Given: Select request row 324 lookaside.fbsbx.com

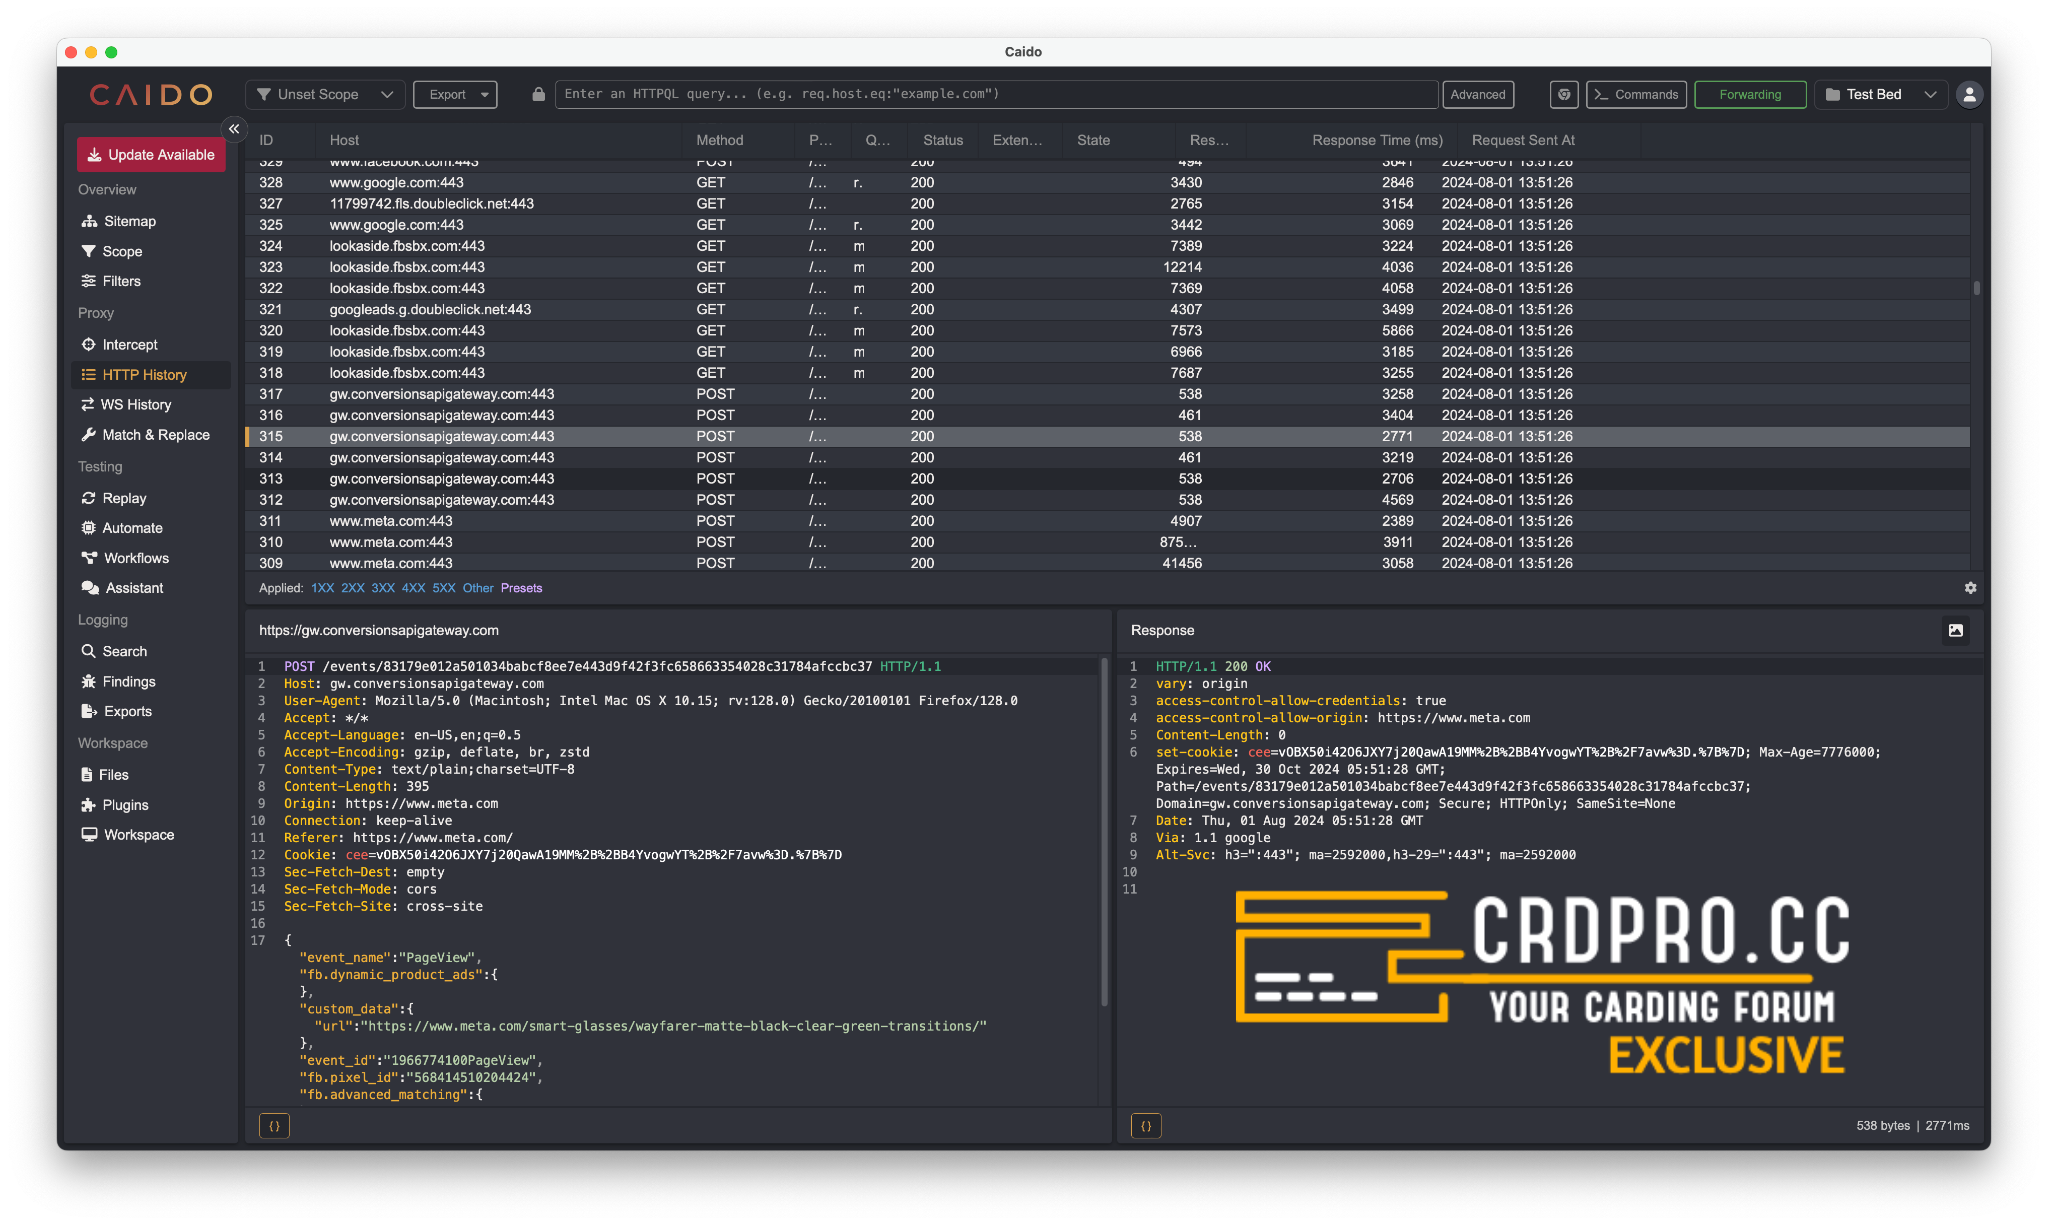Looking at the screenshot, I should (1107, 246).
